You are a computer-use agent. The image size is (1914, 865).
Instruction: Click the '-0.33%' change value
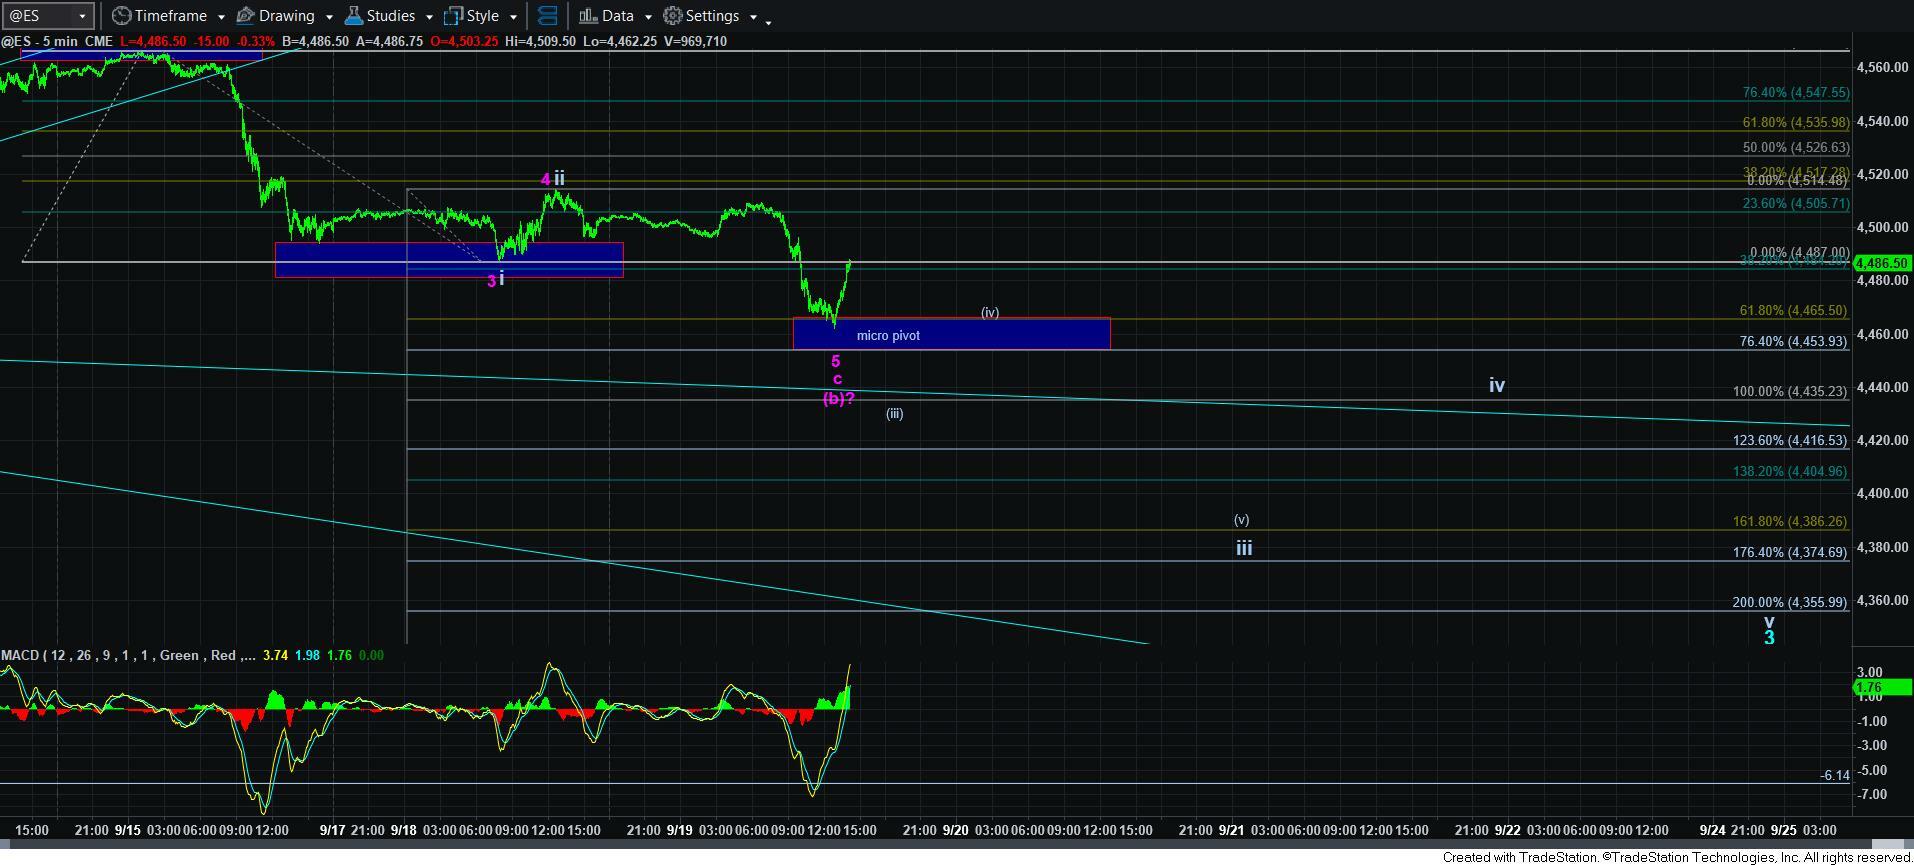click(x=255, y=41)
